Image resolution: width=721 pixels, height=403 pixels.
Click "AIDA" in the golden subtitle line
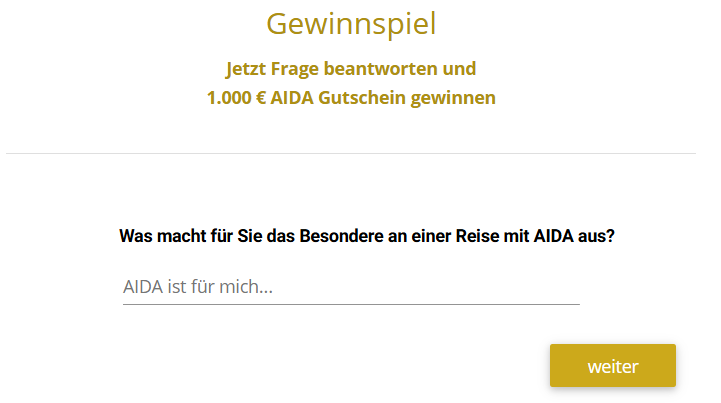coord(297,99)
